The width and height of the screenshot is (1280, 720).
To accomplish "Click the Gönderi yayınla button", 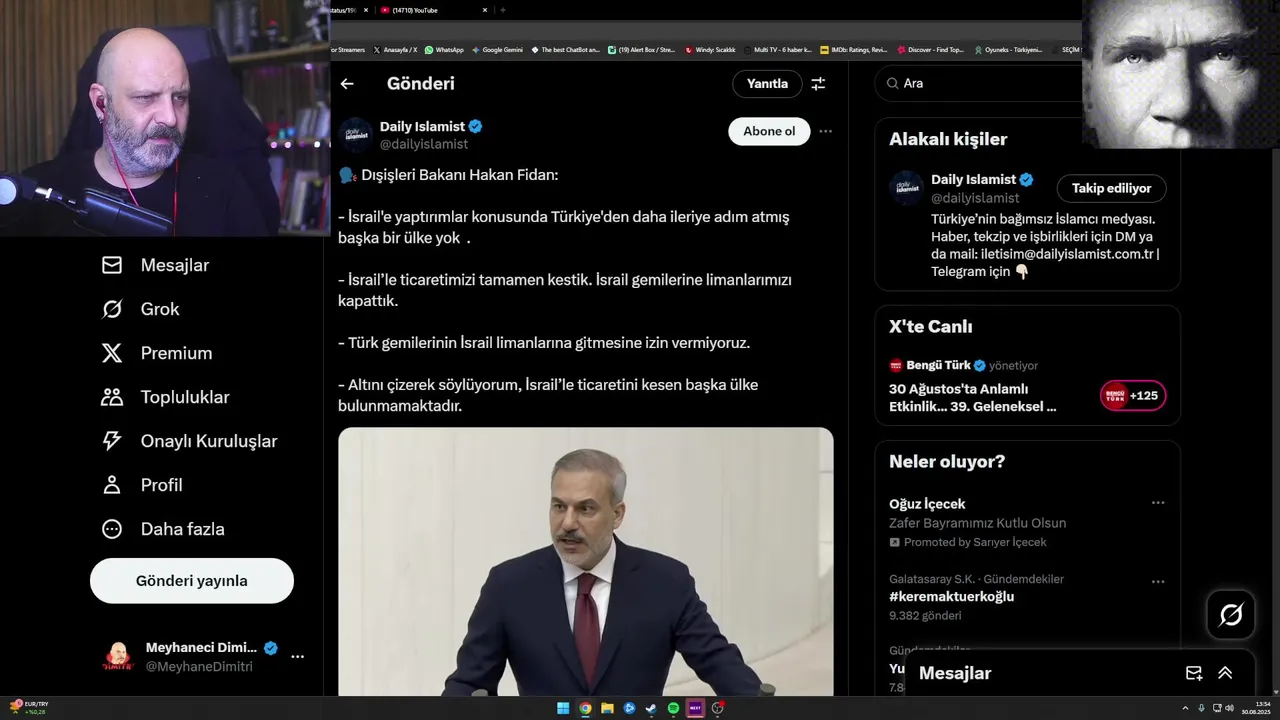I will pyautogui.click(x=192, y=581).
